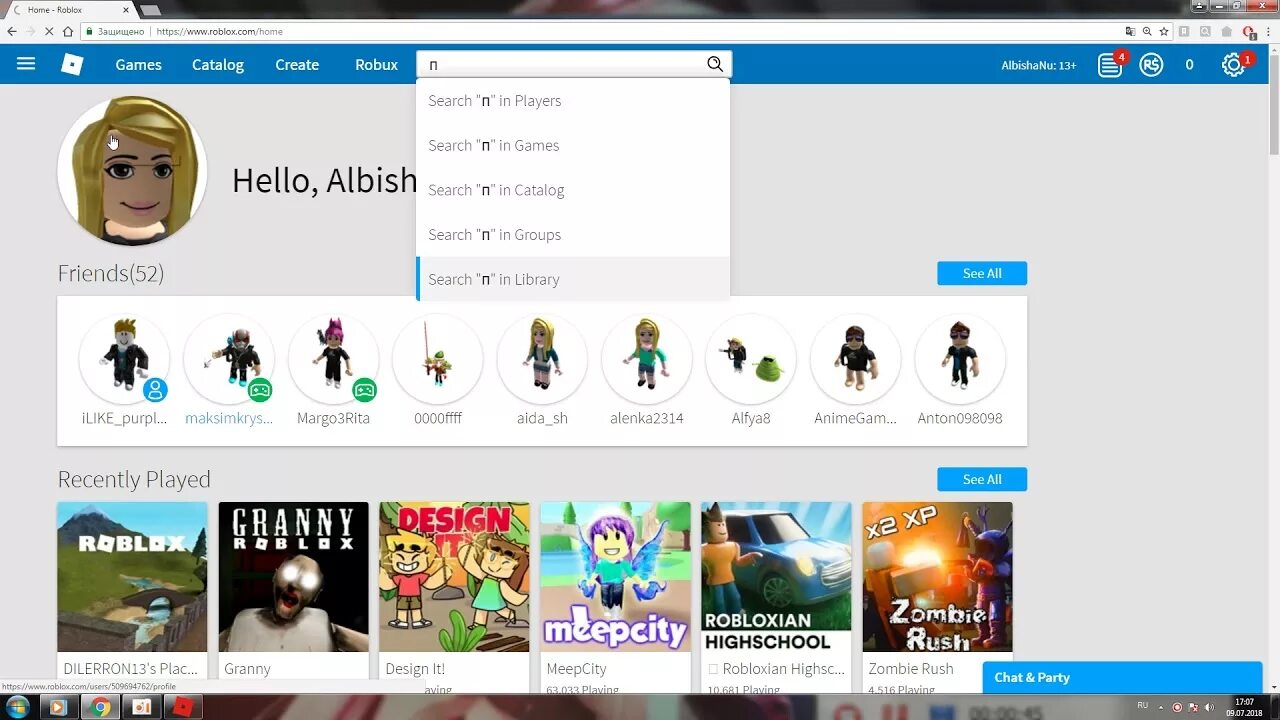Click the Friends(52) heading
This screenshot has height=720, width=1280.
pyautogui.click(x=111, y=273)
